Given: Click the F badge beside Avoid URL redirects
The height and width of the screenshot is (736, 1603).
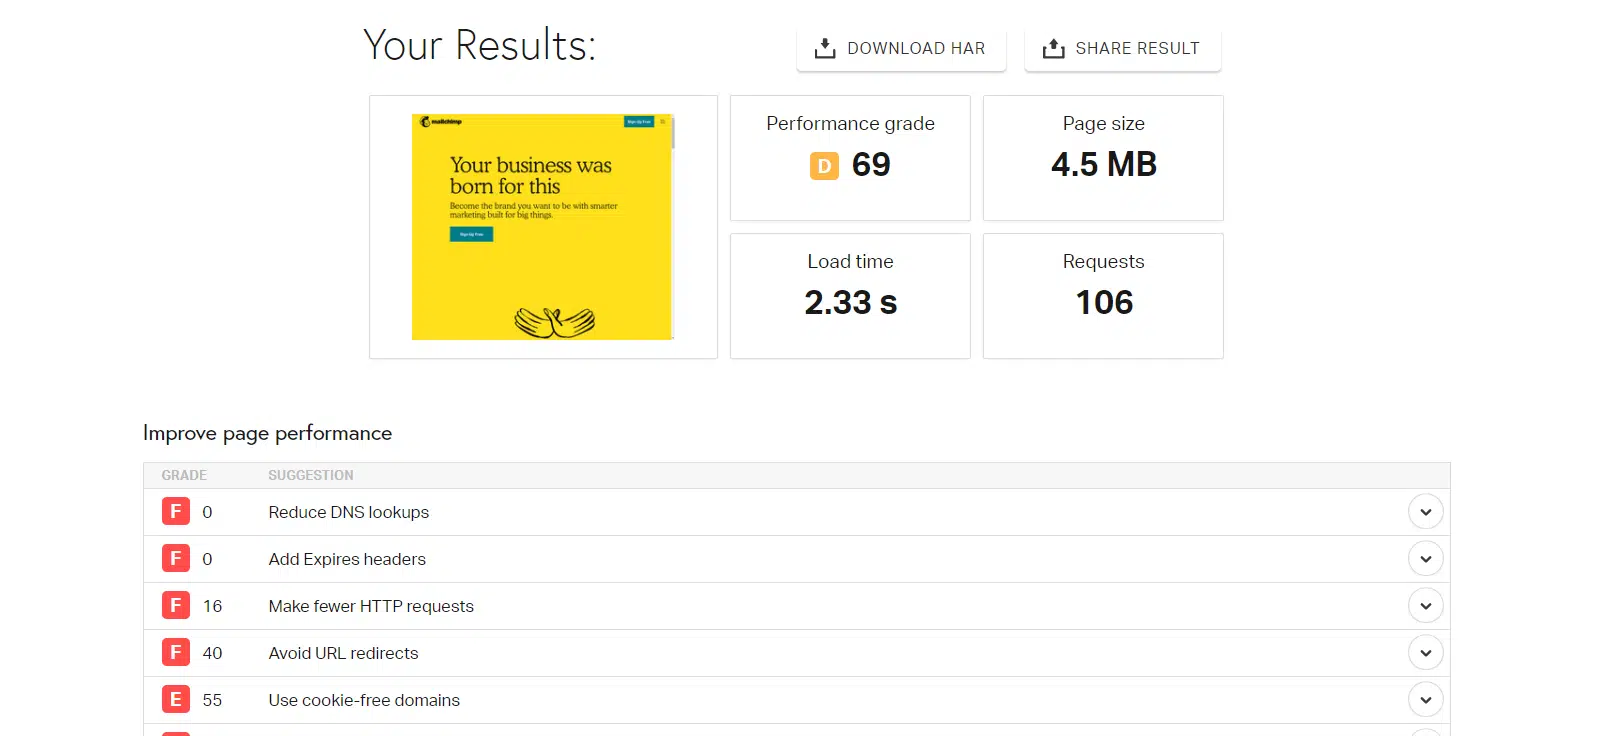Looking at the screenshot, I should (x=176, y=653).
